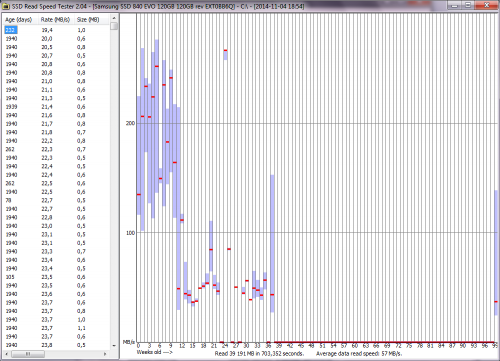Image resolution: width=500 pixels, height=361 pixels.
Task: Click the 'Read 39 191 MB in 703,352 seconds' text
Action: coord(259,353)
